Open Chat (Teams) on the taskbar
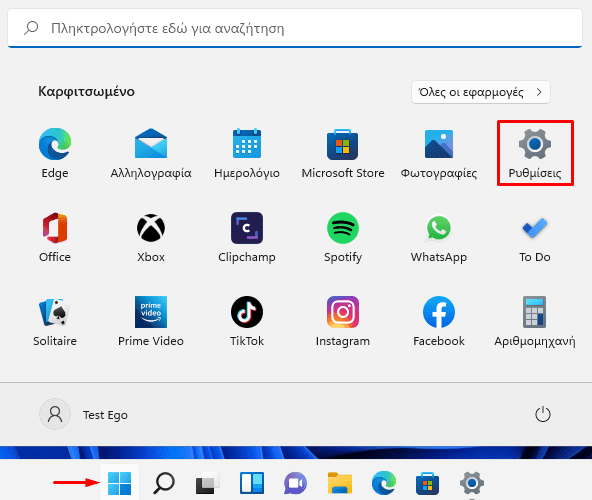Image resolution: width=592 pixels, height=500 pixels. pyautogui.click(x=296, y=483)
